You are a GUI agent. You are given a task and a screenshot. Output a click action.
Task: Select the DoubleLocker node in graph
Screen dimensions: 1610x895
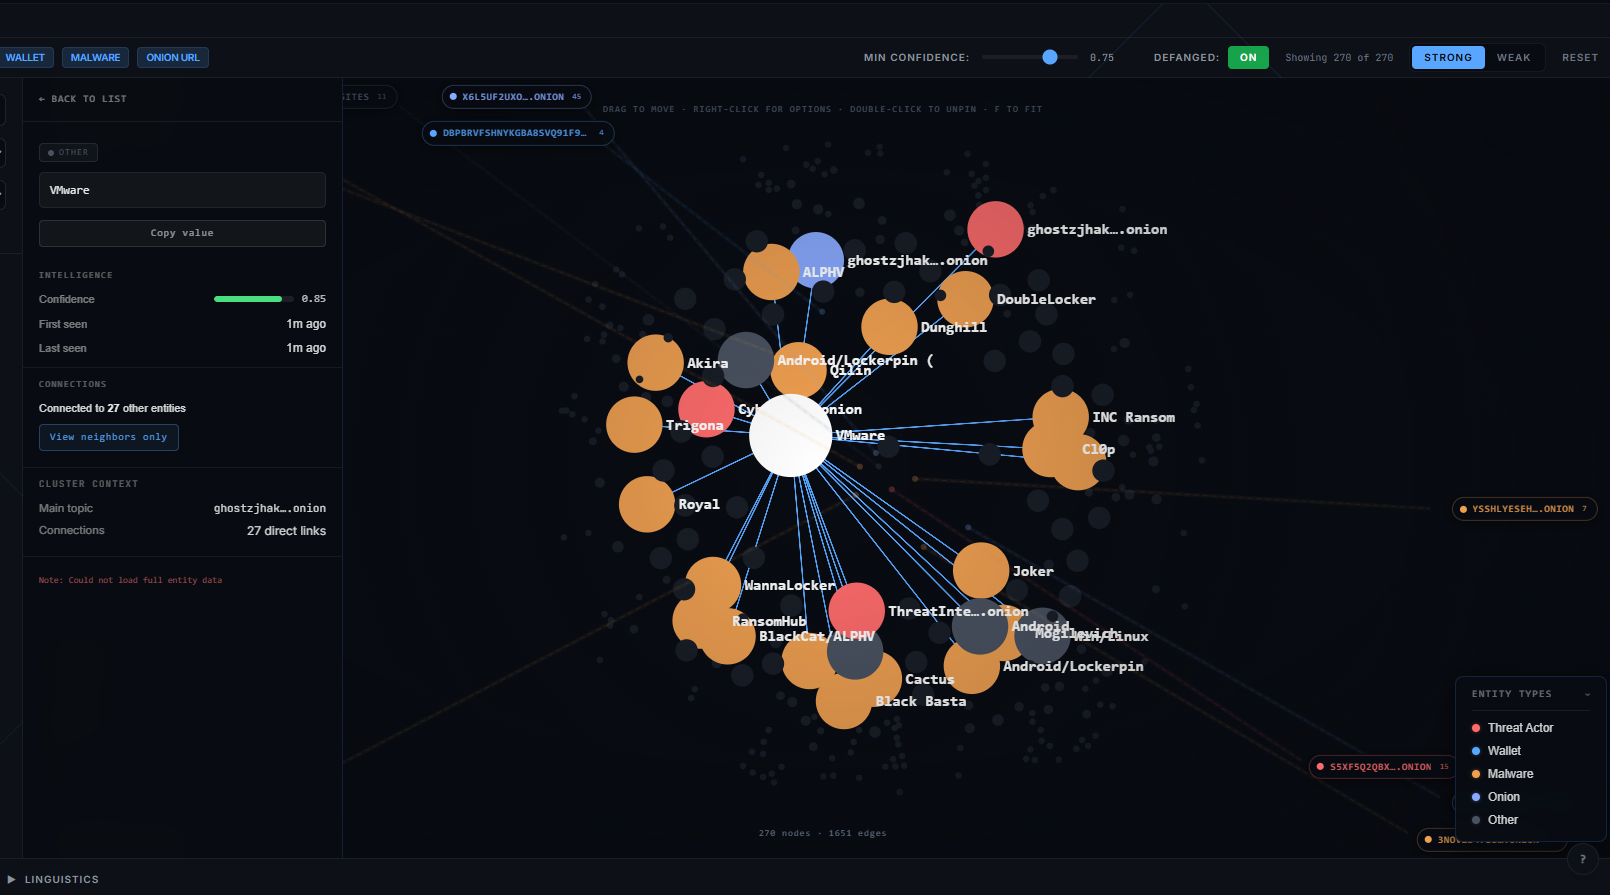965,299
